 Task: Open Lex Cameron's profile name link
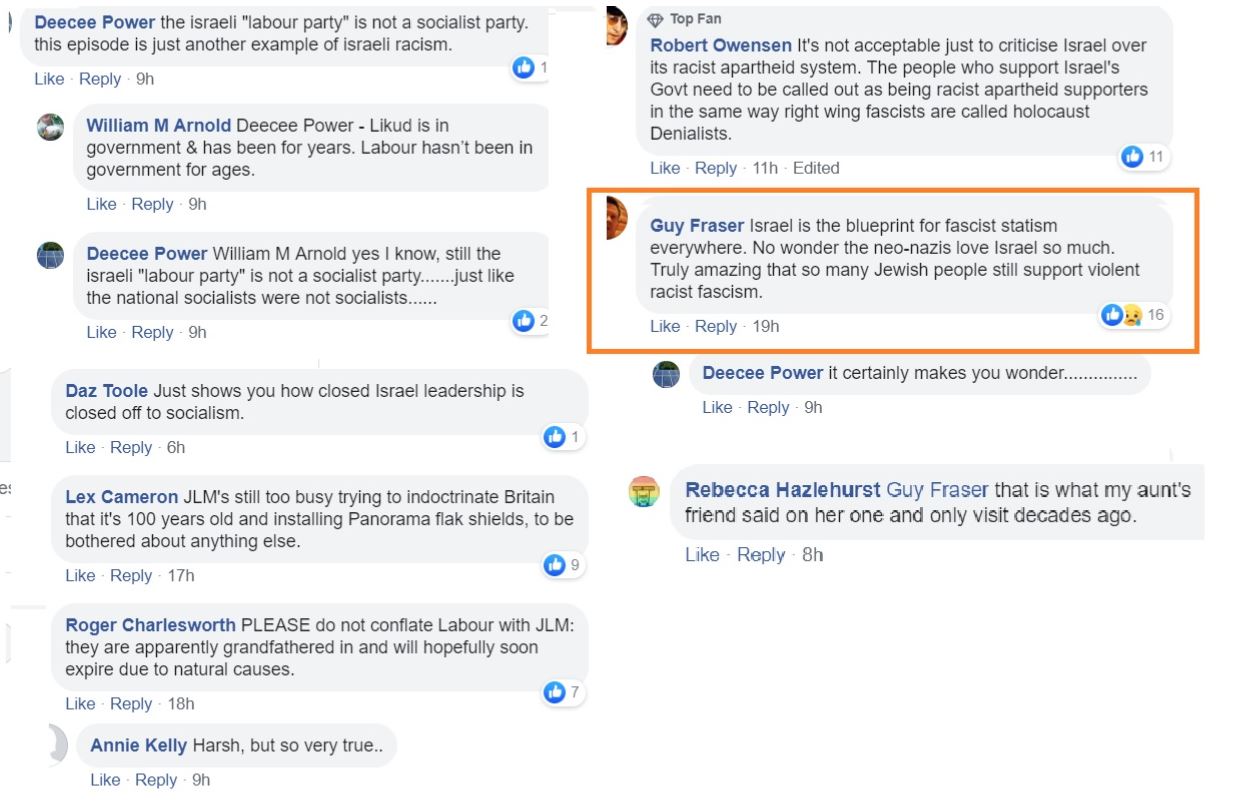(121, 497)
